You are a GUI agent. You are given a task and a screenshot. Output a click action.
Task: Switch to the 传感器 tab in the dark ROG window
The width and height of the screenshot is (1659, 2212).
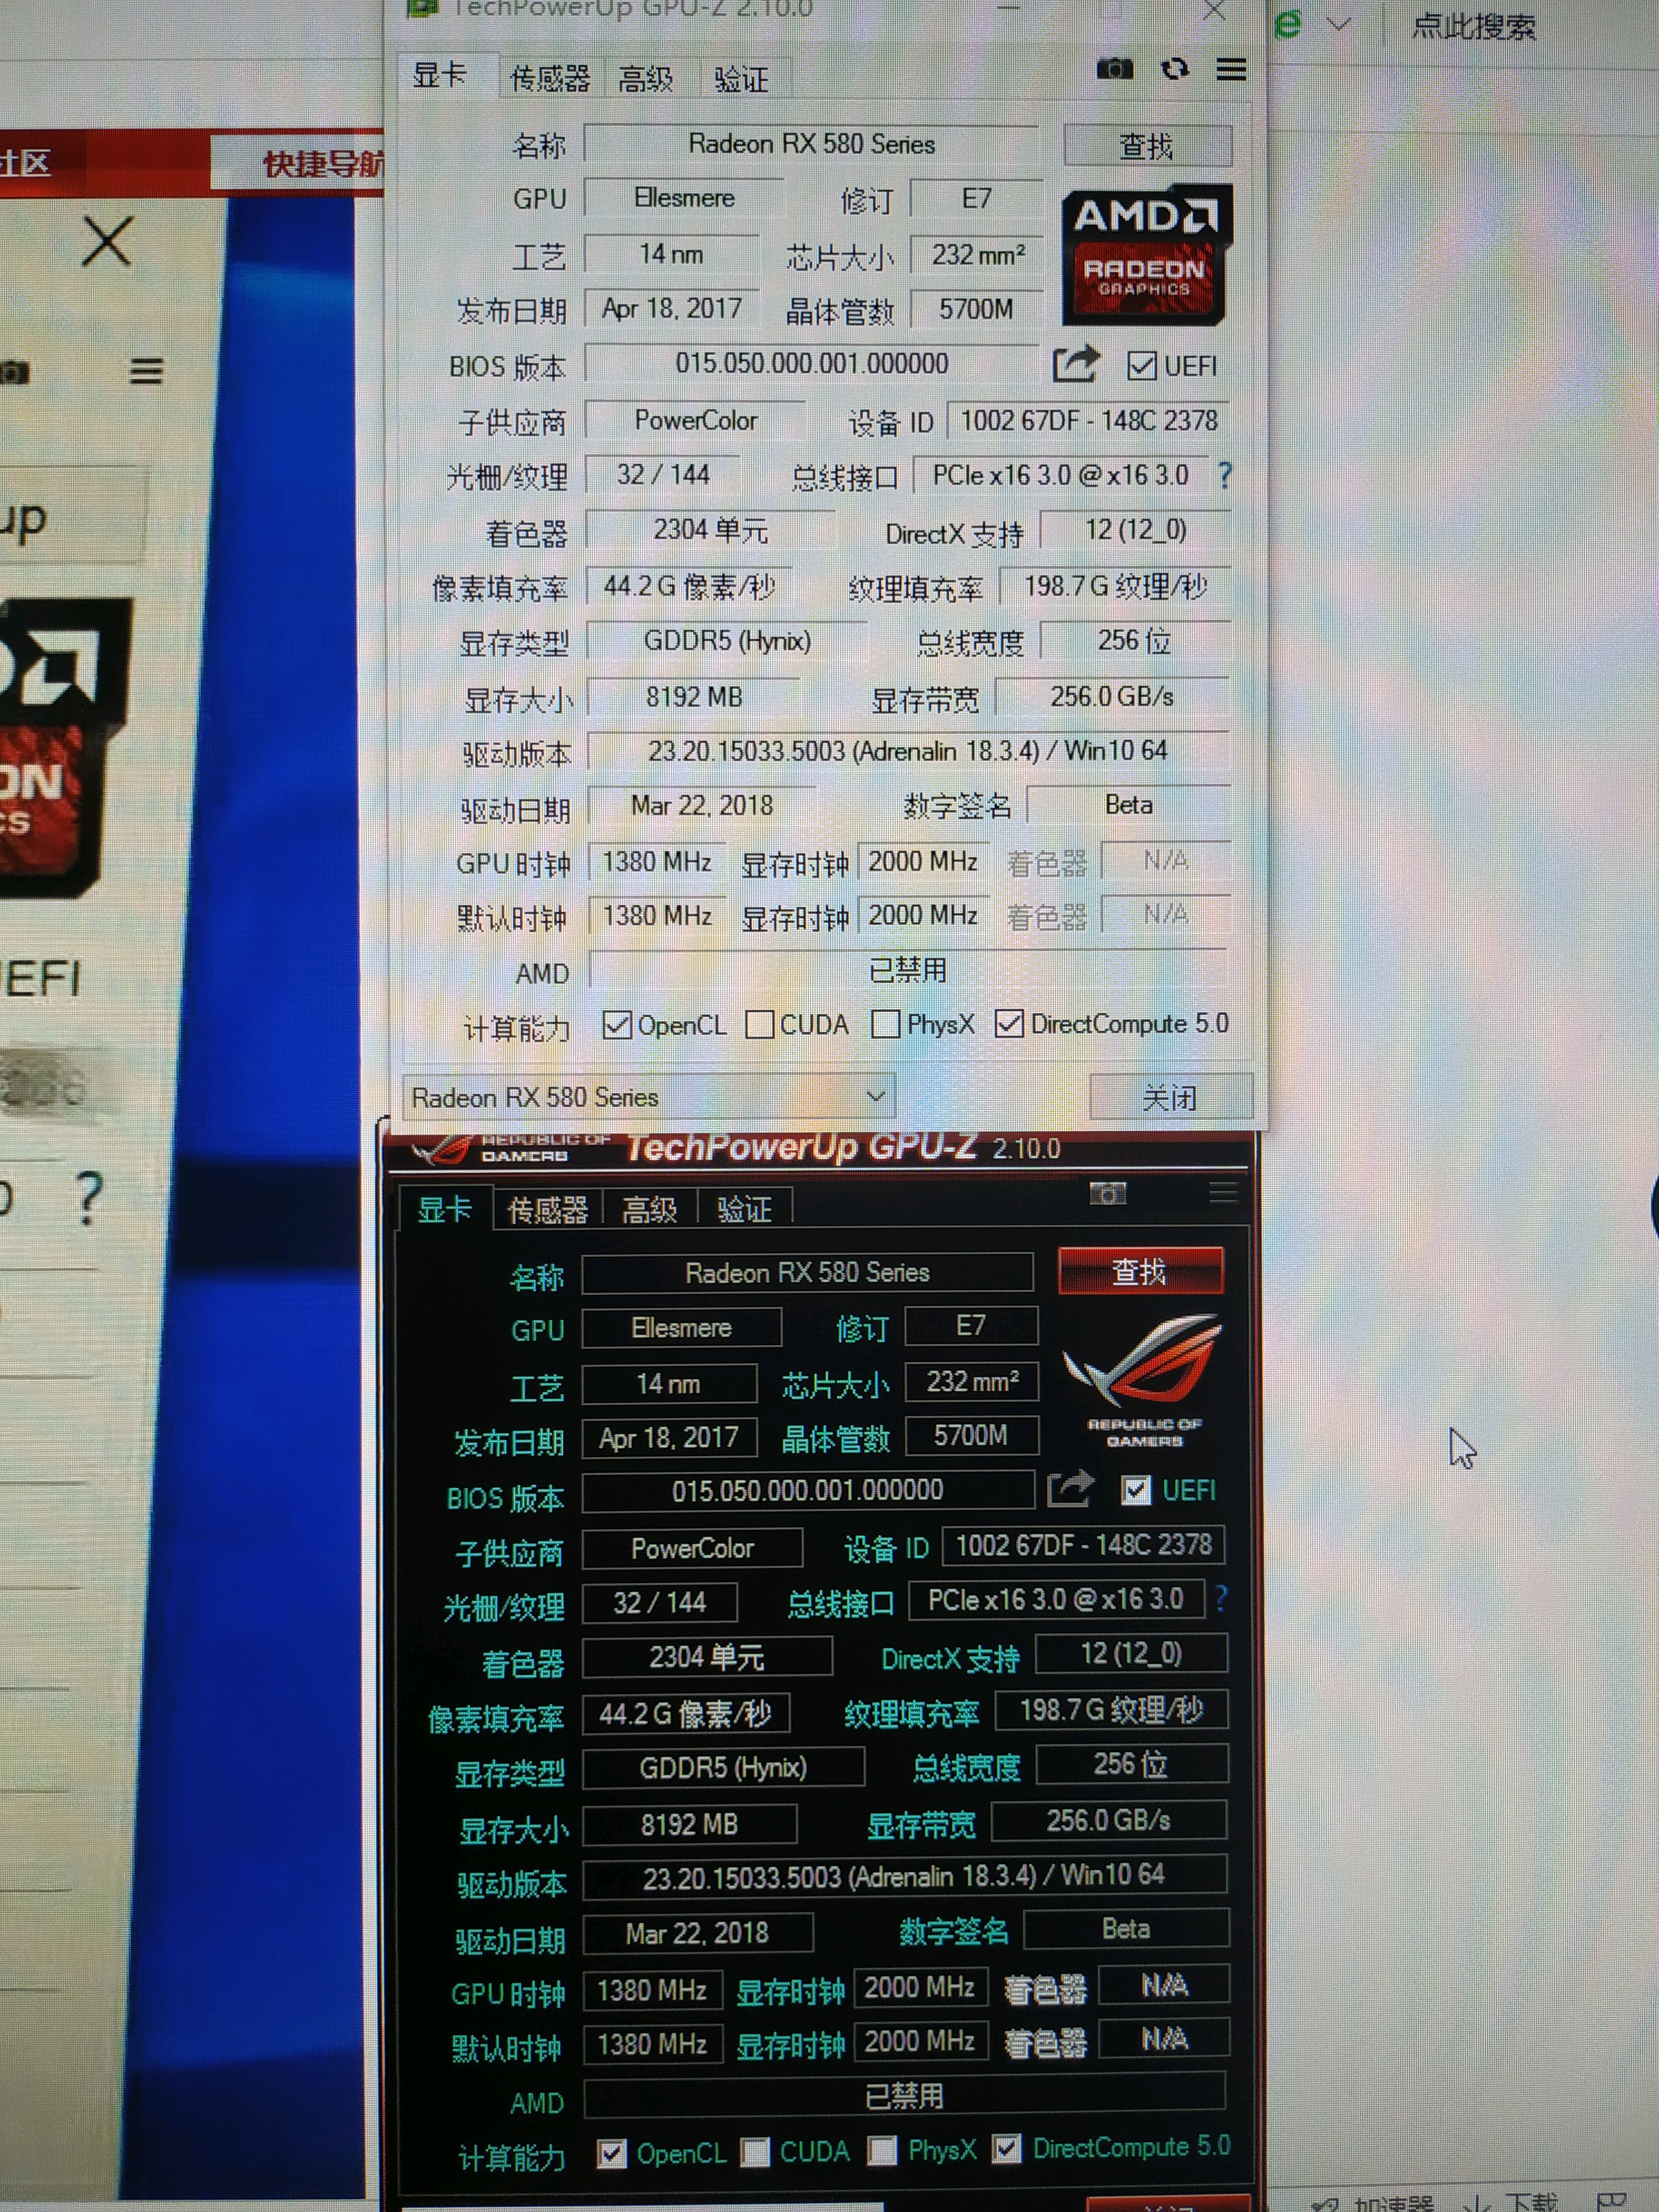548,1210
